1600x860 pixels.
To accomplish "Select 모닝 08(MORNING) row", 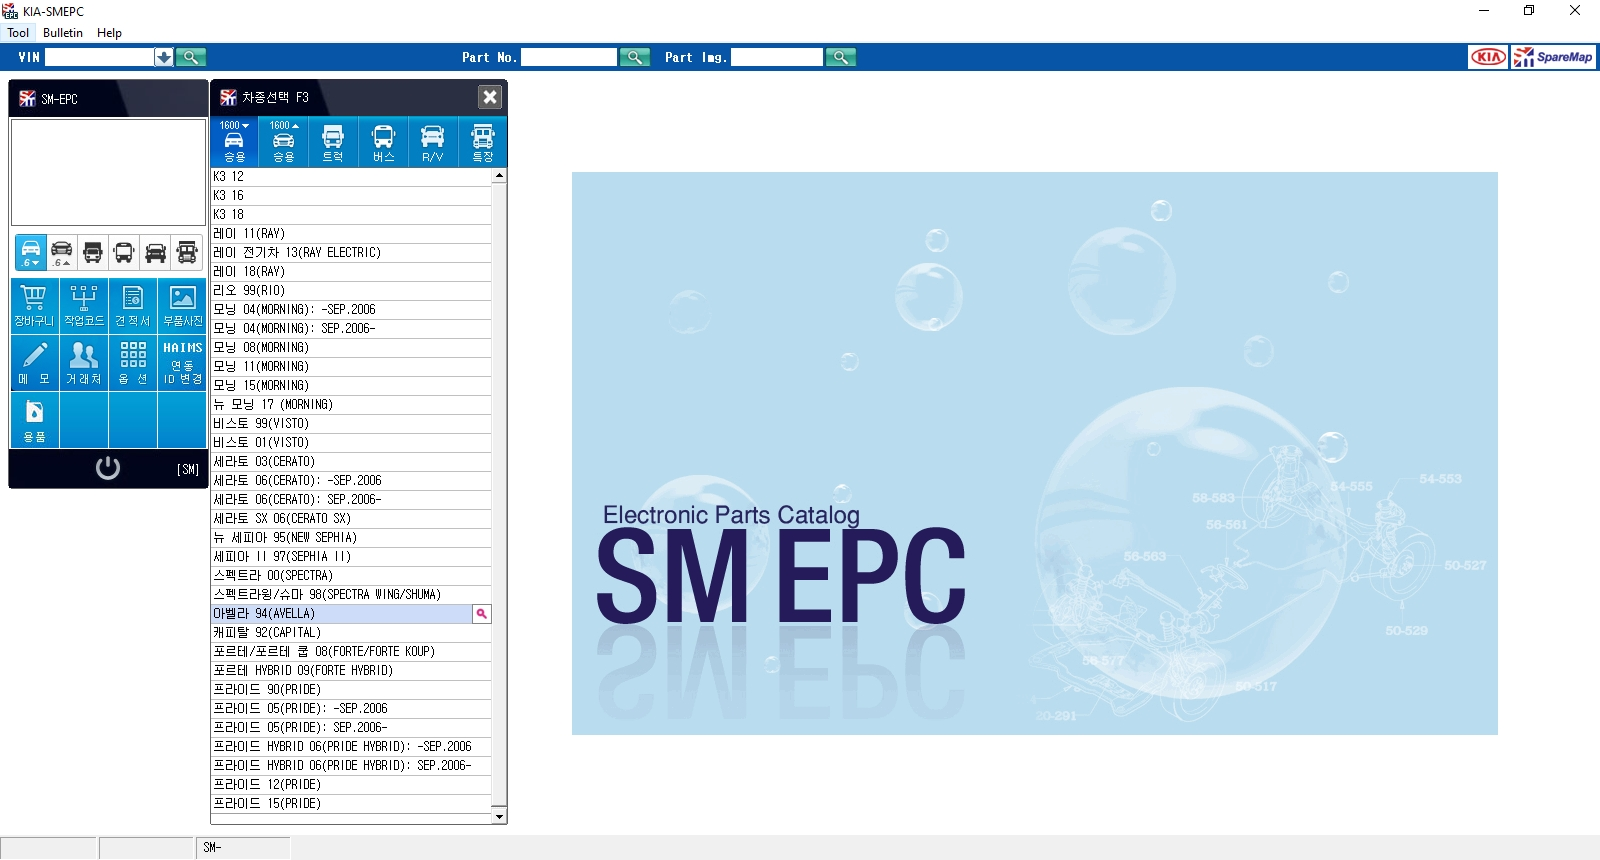I will click(351, 347).
